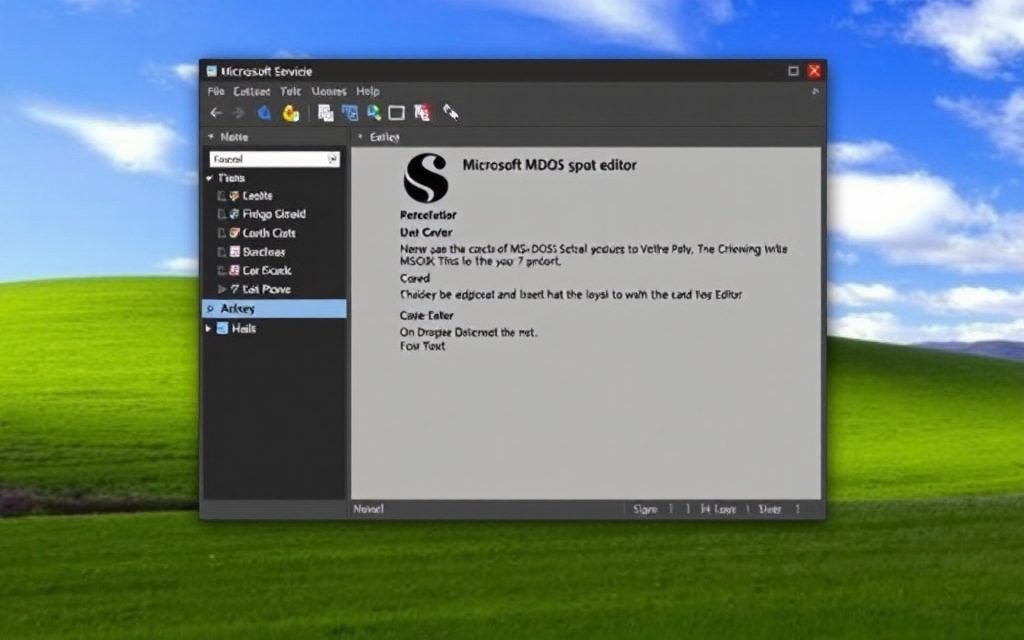Go back with the left arrow toolbar icon
Image resolution: width=1024 pixels, height=640 pixels.
point(216,113)
